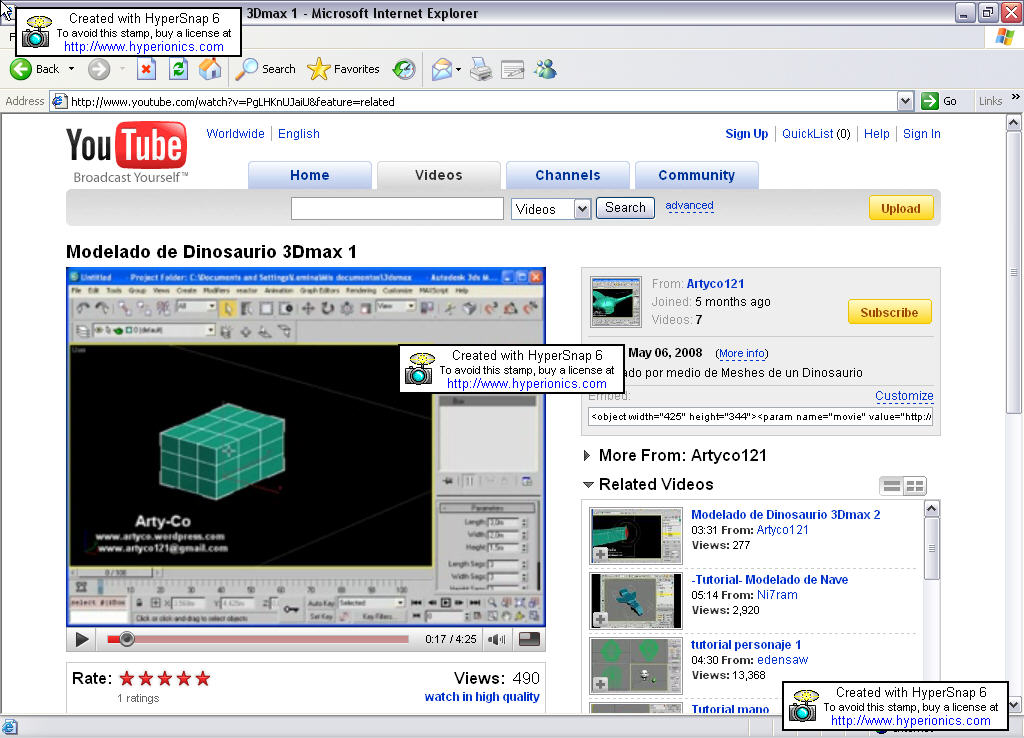Image resolution: width=1024 pixels, height=738 pixels.
Task: Click the Sign Up link
Action: coord(746,133)
